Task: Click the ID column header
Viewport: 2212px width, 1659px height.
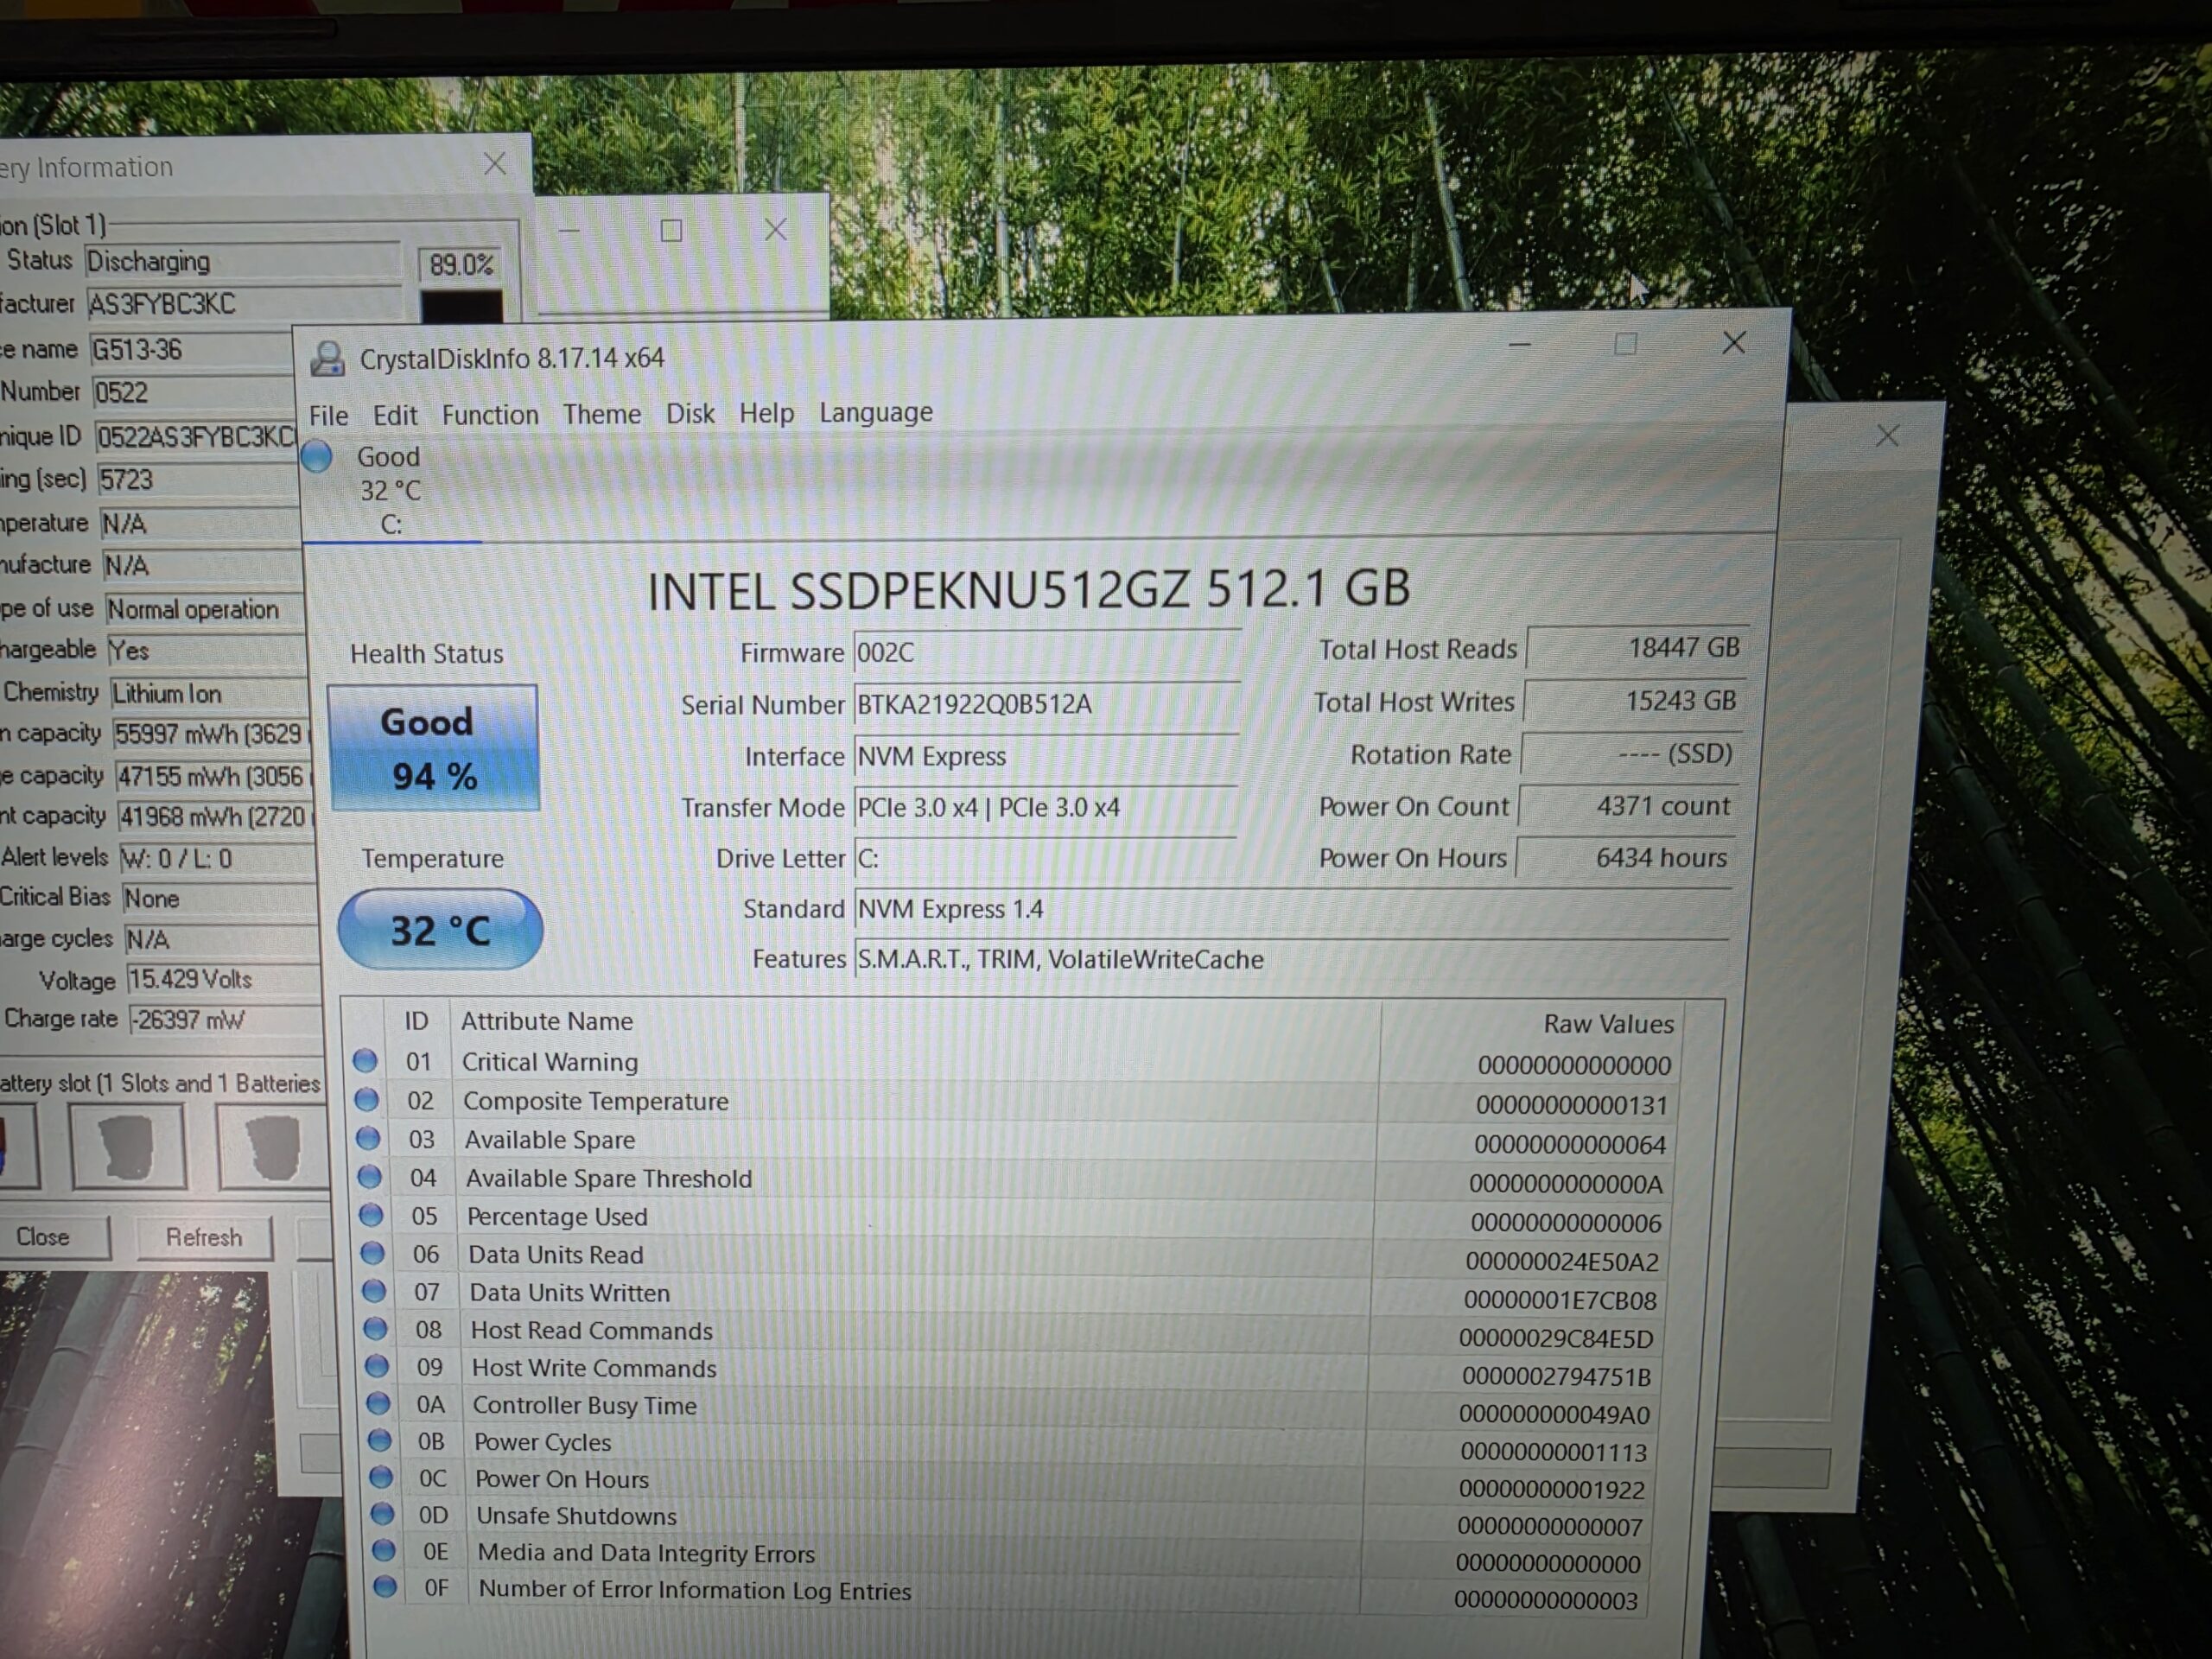Action: click(417, 1021)
